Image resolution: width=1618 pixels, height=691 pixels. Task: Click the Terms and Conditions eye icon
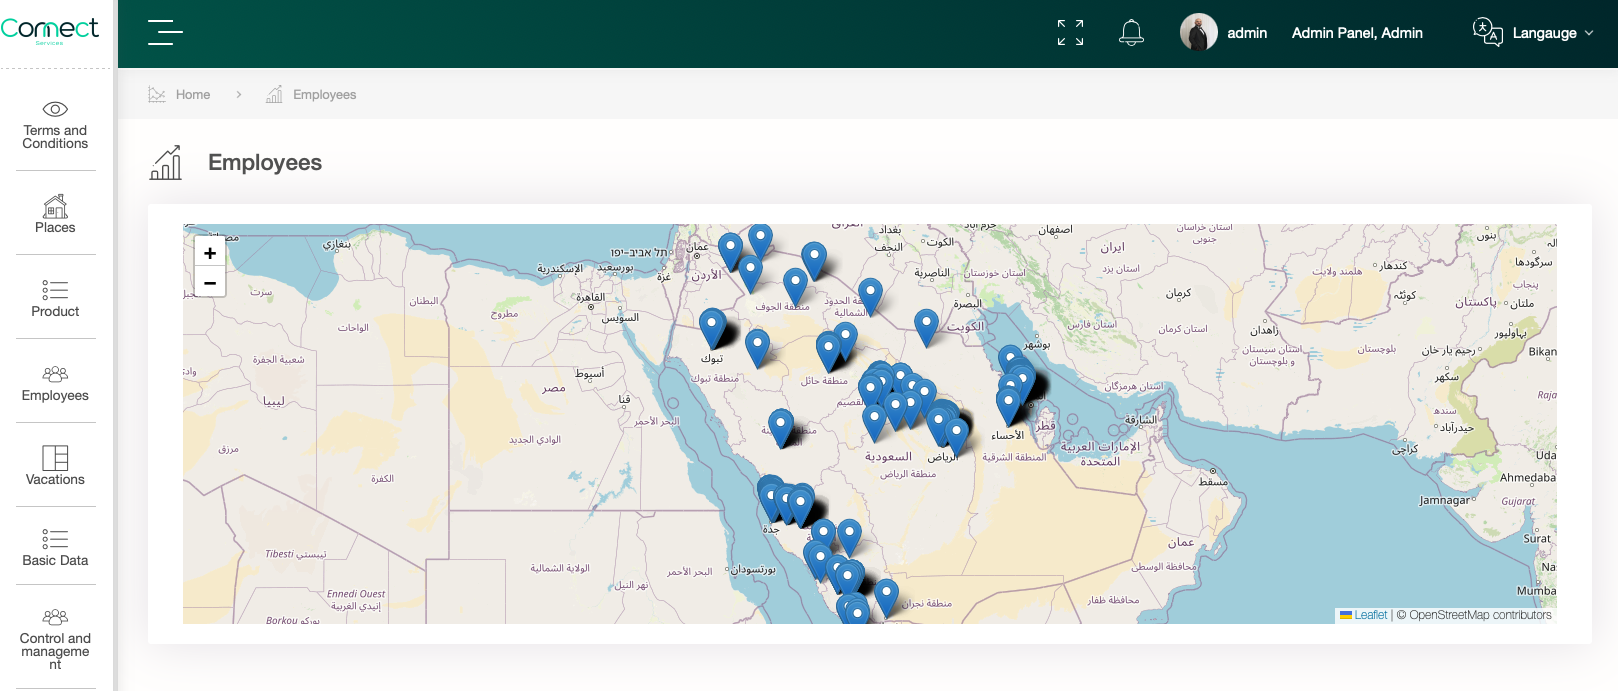pos(55,109)
